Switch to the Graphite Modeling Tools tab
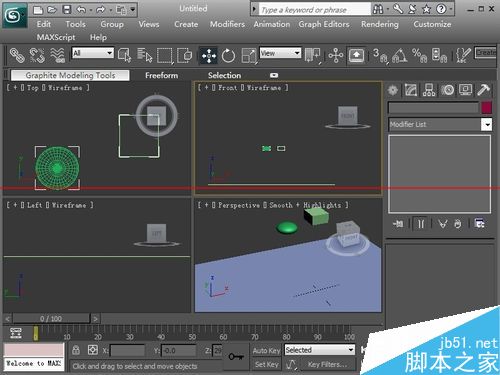Image resolution: width=500 pixels, height=375 pixels. pyautogui.click(x=70, y=75)
